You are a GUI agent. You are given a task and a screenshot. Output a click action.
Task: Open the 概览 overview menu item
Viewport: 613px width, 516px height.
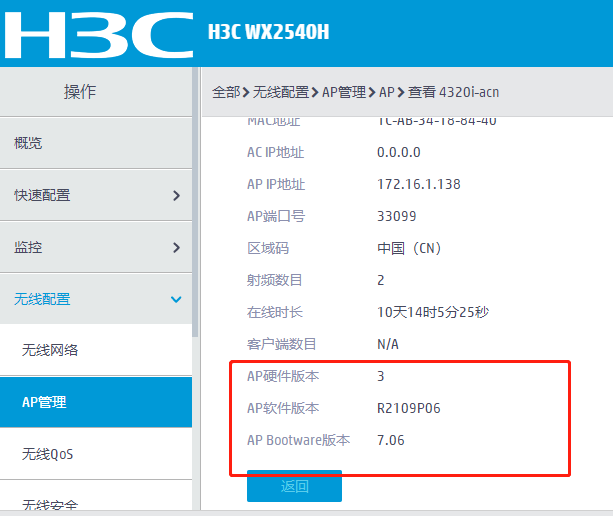coord(96,143)
